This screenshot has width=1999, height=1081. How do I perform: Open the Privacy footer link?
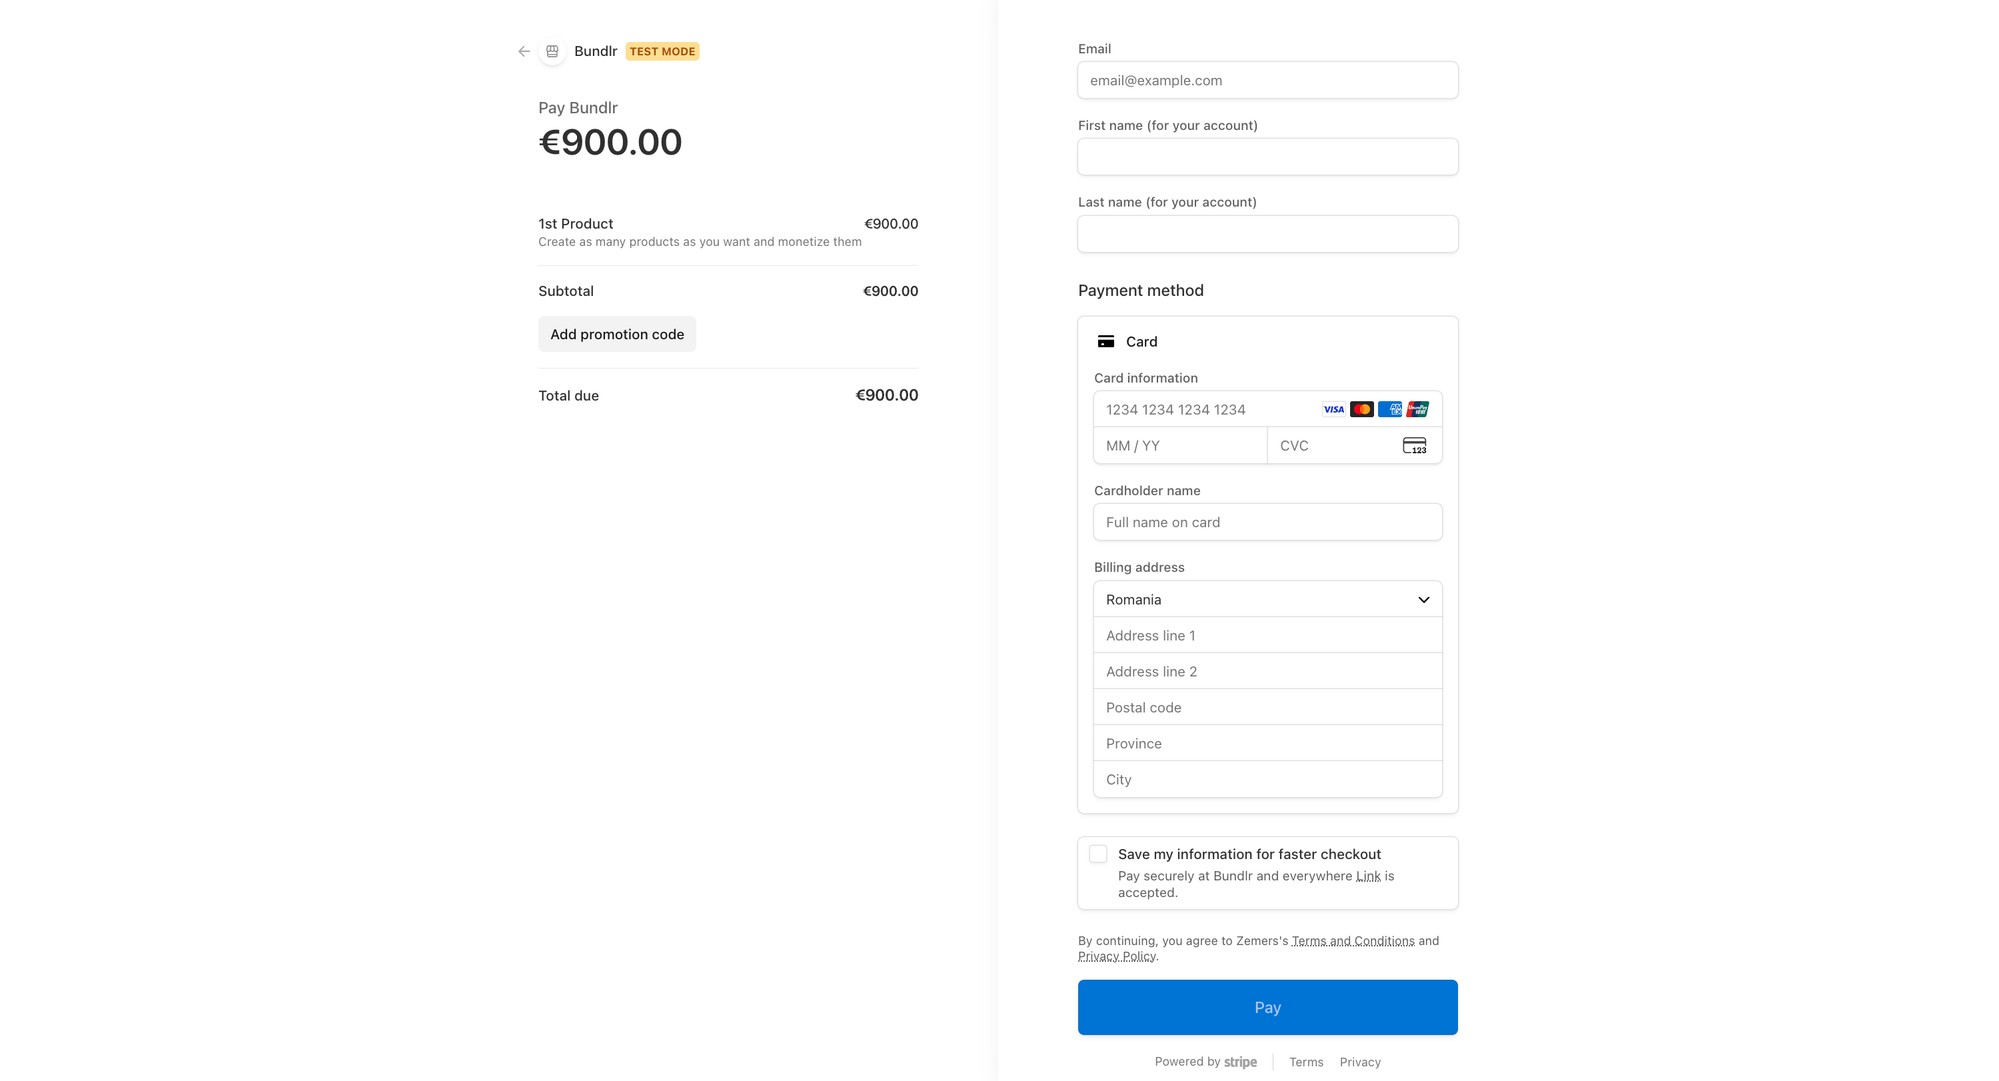tap(1359, 1062)
